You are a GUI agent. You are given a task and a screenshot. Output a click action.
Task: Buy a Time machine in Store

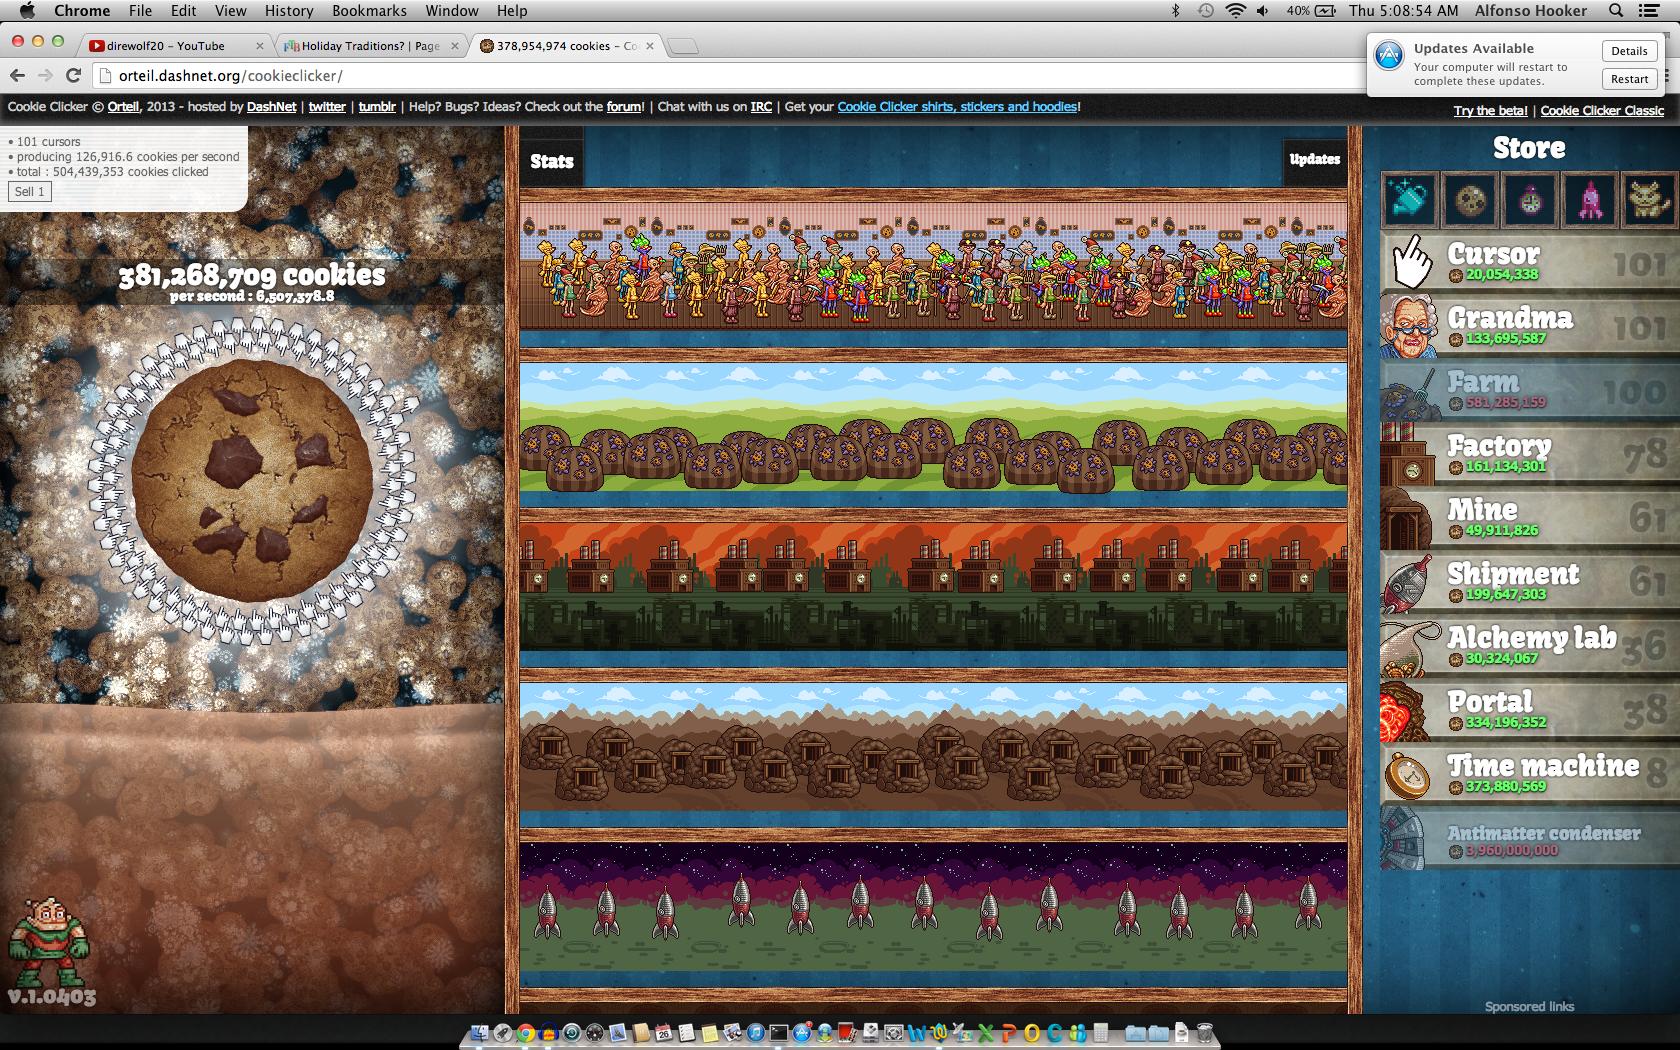[1530, 774]
